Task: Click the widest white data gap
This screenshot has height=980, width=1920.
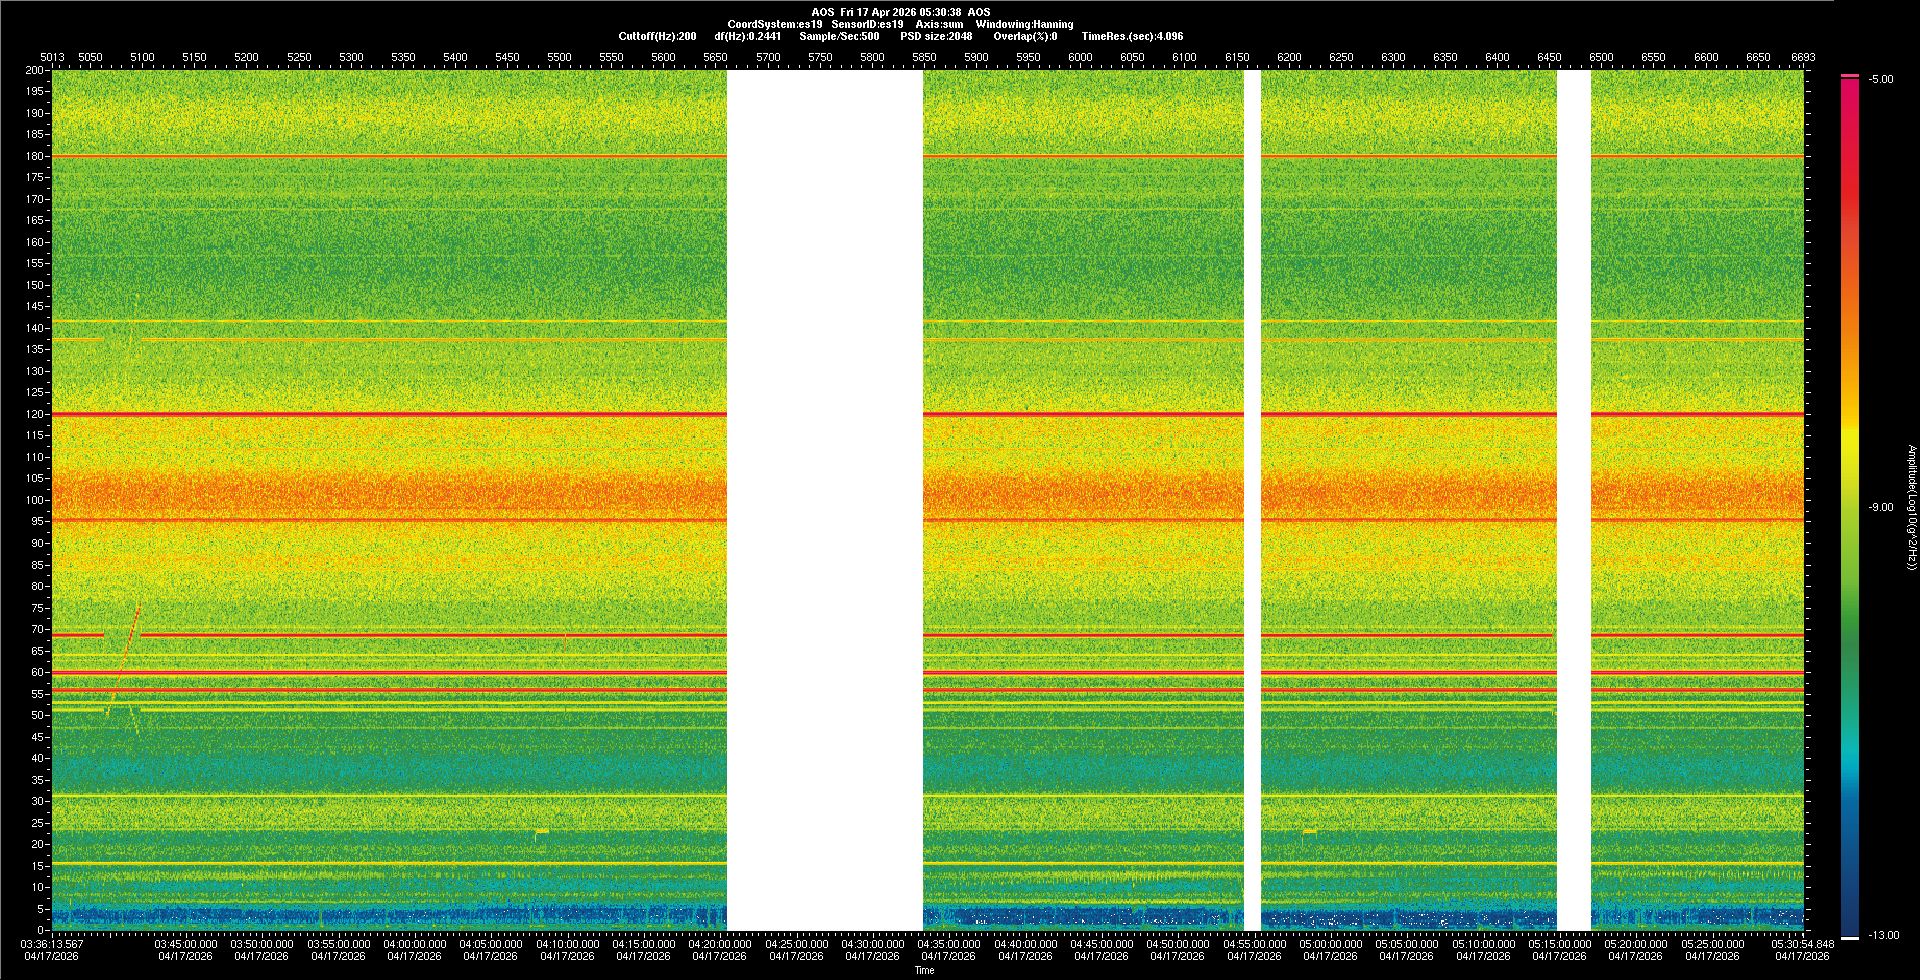Action: tap(824, 500)
